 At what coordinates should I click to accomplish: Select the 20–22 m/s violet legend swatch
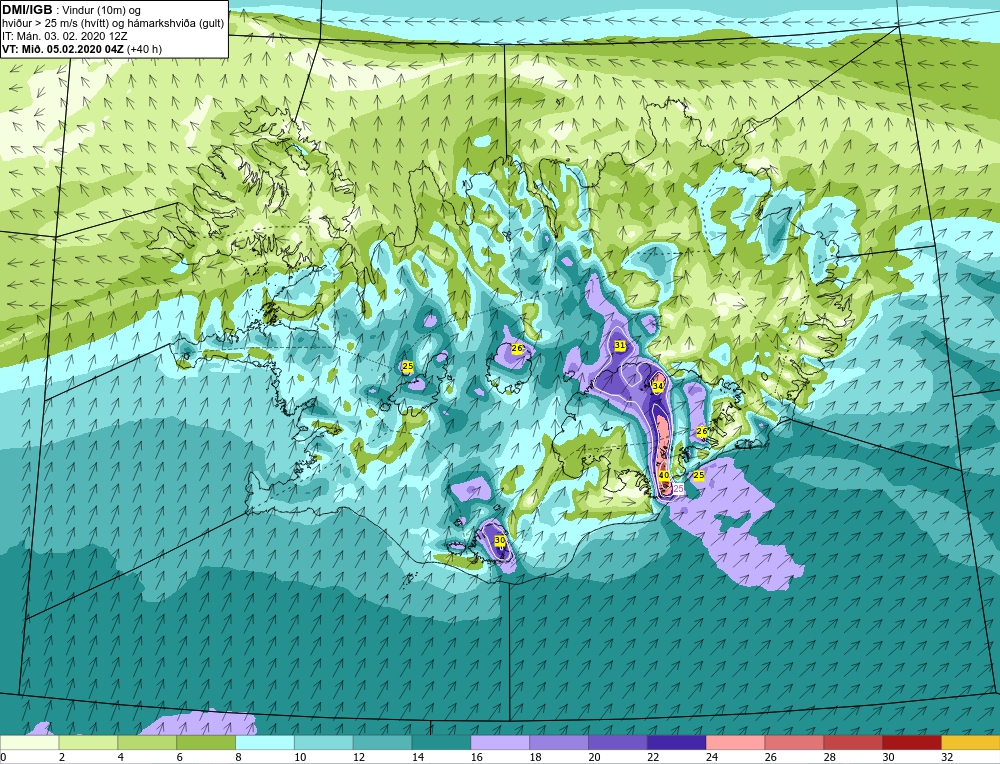click(x=617, y=743)
